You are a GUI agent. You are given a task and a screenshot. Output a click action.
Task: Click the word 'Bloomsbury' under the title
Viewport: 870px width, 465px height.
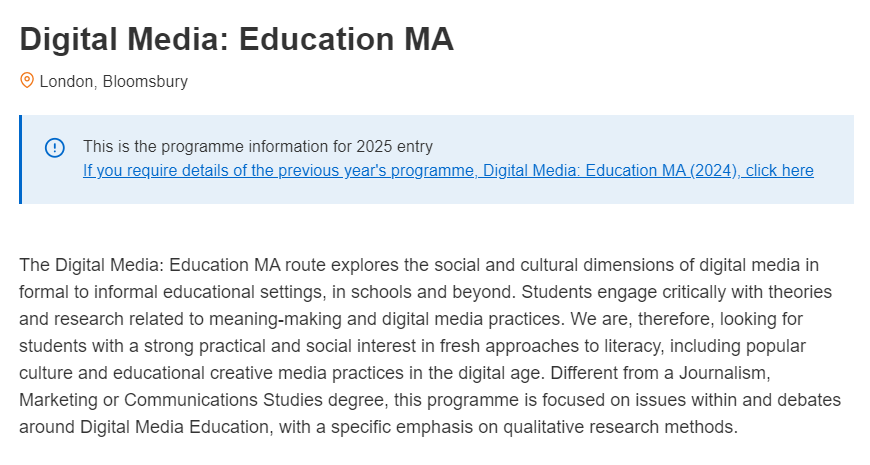coord(145,82)
